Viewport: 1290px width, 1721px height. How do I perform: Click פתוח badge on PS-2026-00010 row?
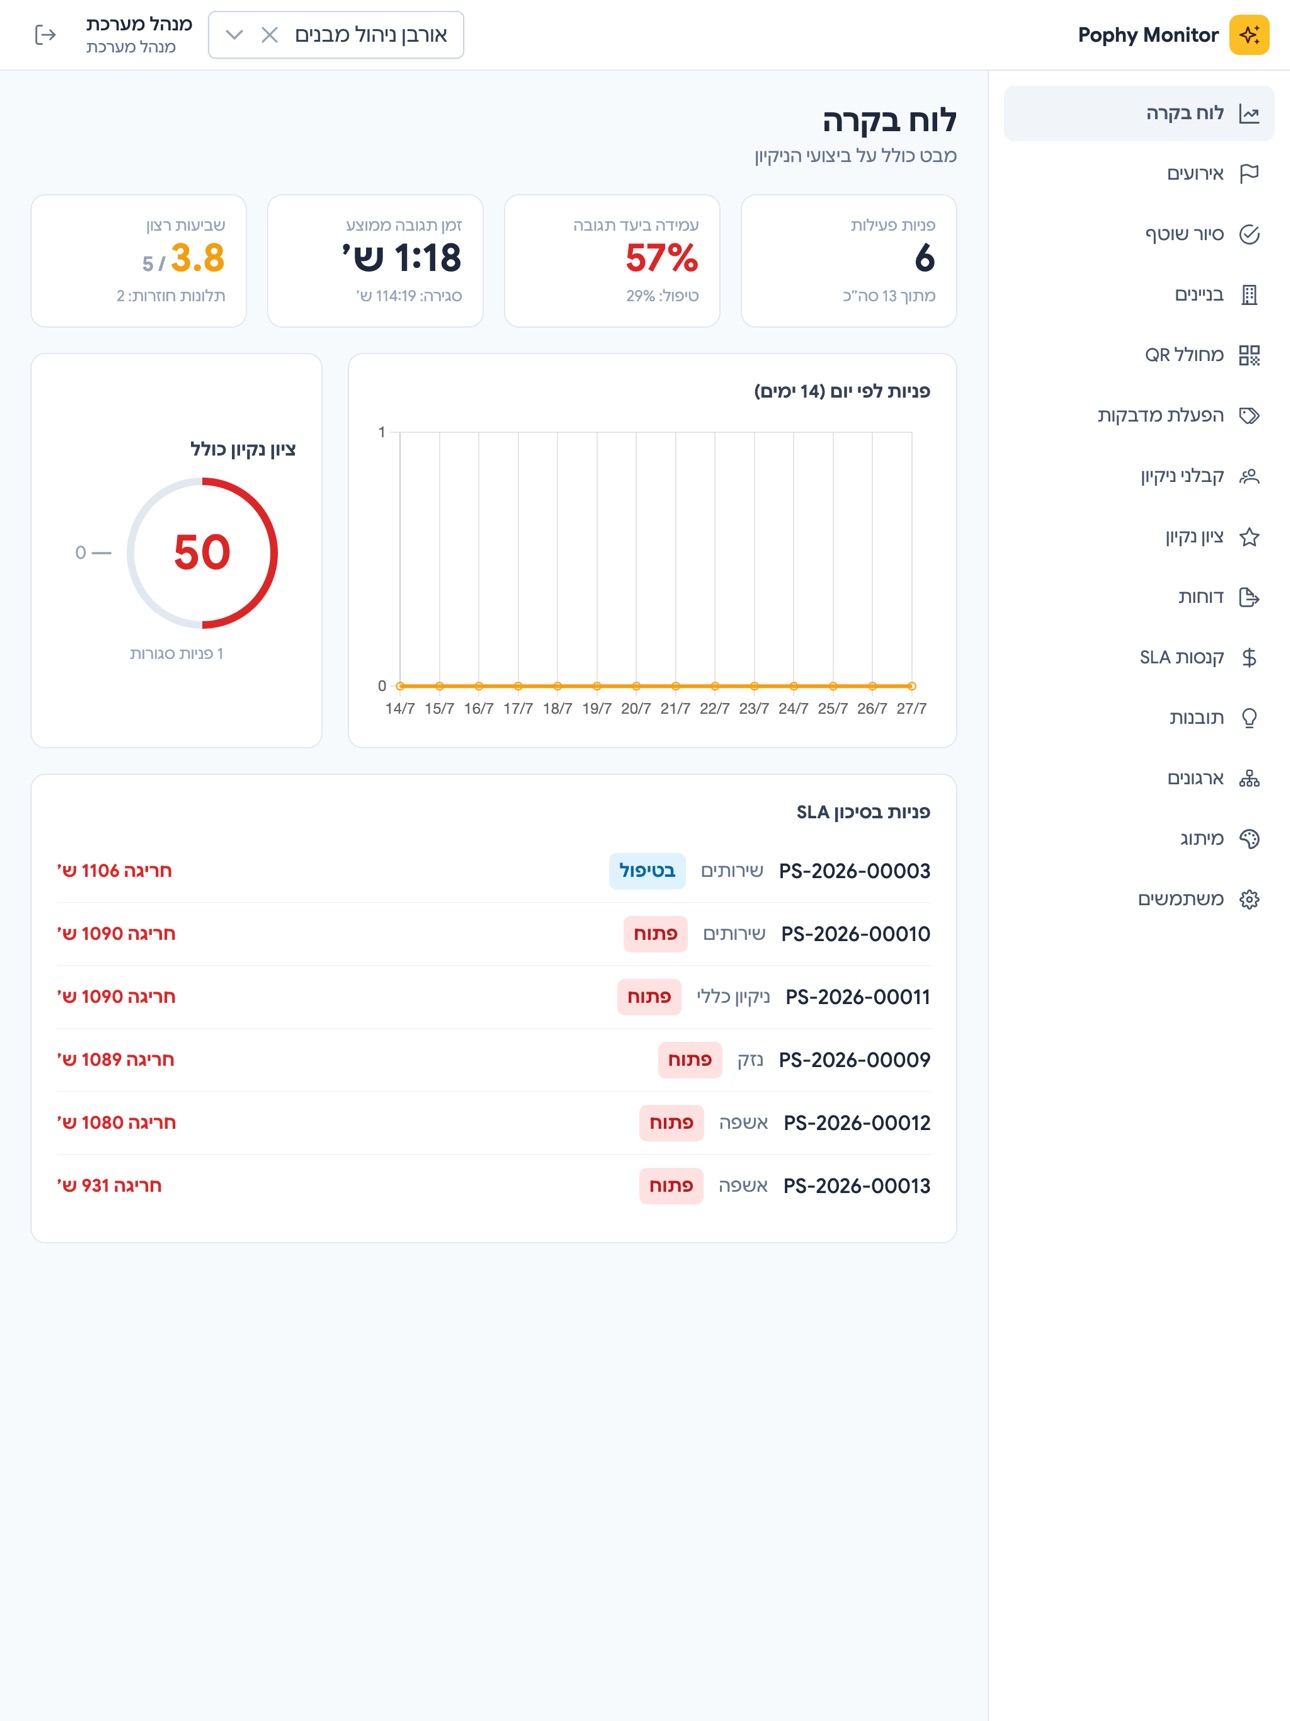(x=655, y=934)
